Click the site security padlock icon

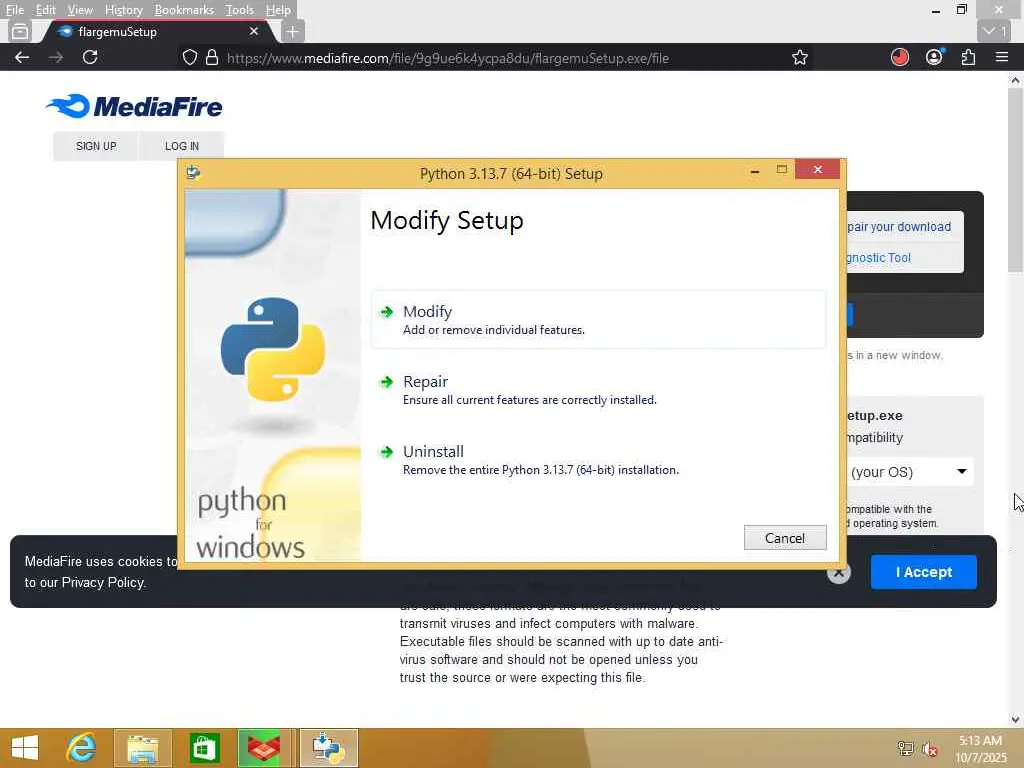pyautogui.click(x=212, y=57)
